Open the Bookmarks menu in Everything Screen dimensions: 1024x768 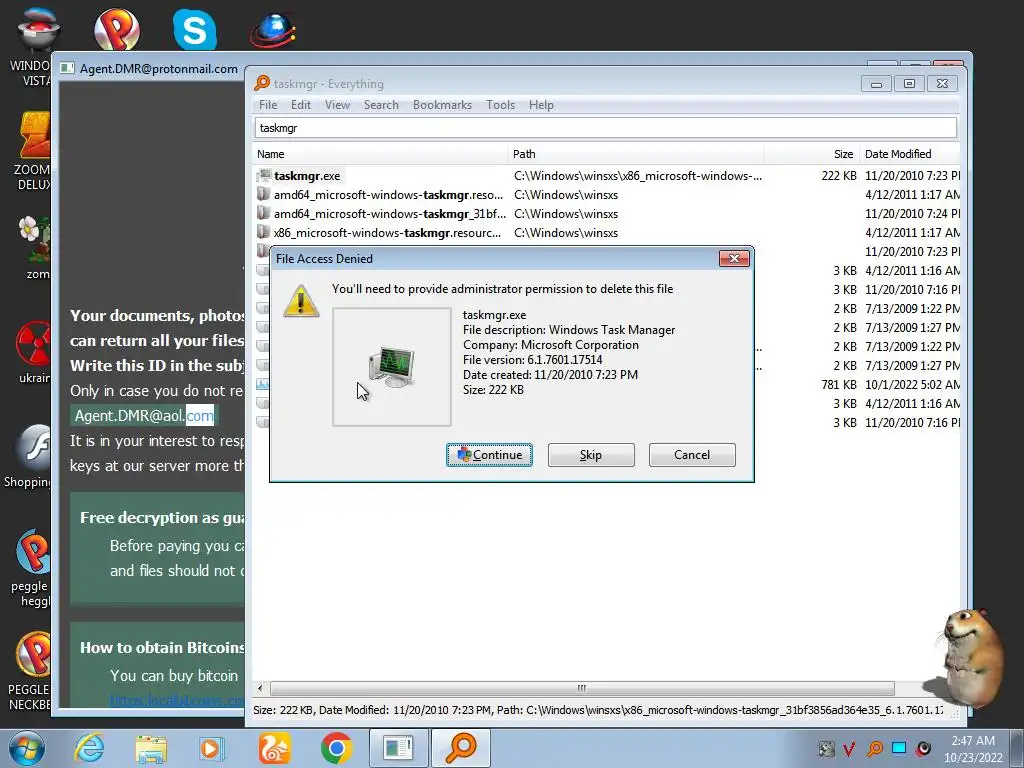[x=442, y=104]
